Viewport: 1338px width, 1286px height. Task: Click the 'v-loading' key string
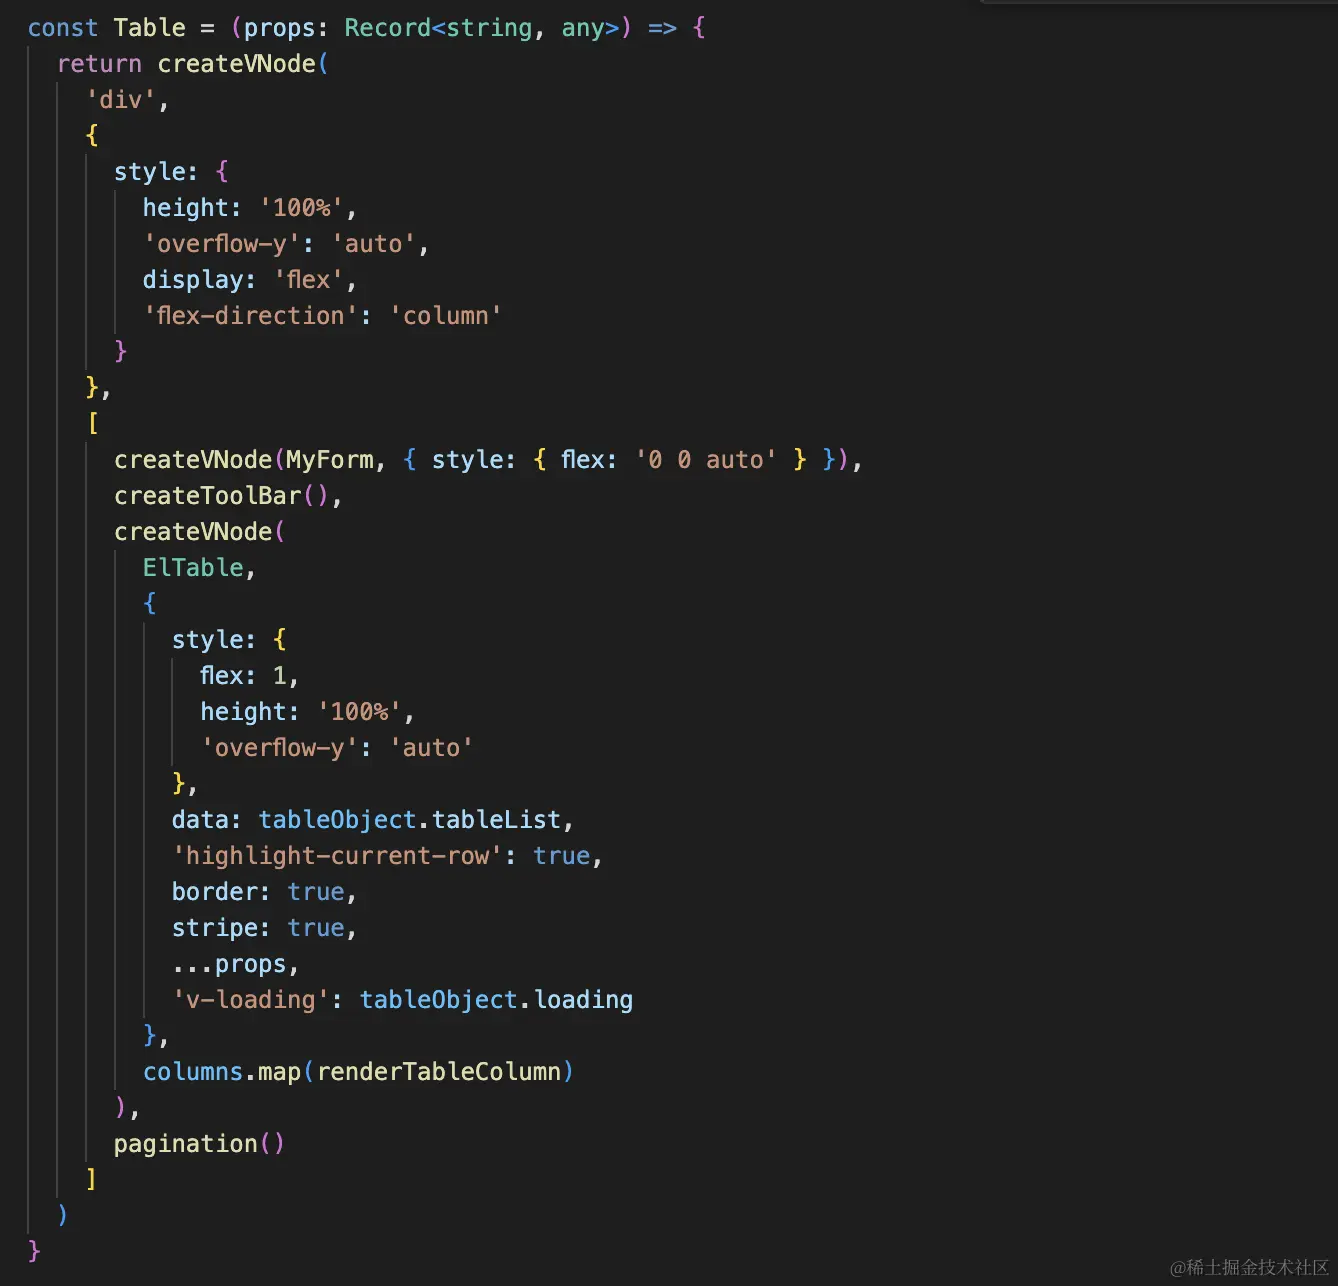tap(250, 1000)
